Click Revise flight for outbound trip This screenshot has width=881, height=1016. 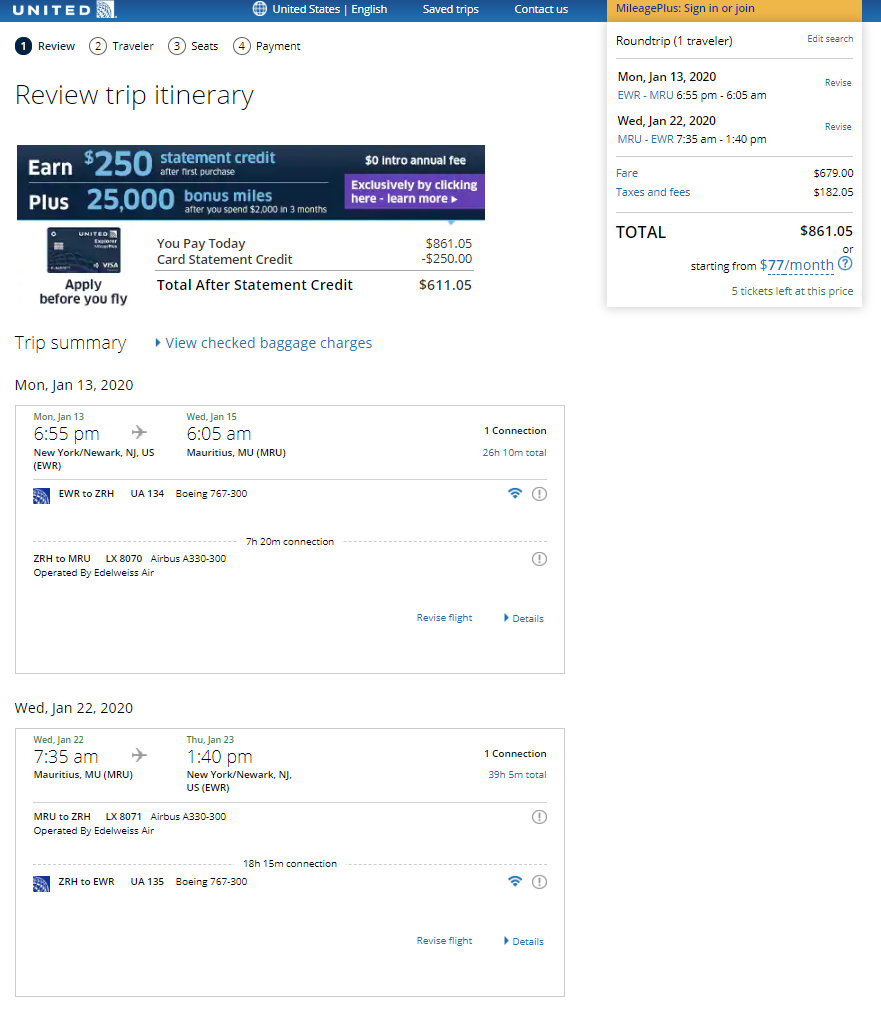pyautogui.click(x=444, y=618)
